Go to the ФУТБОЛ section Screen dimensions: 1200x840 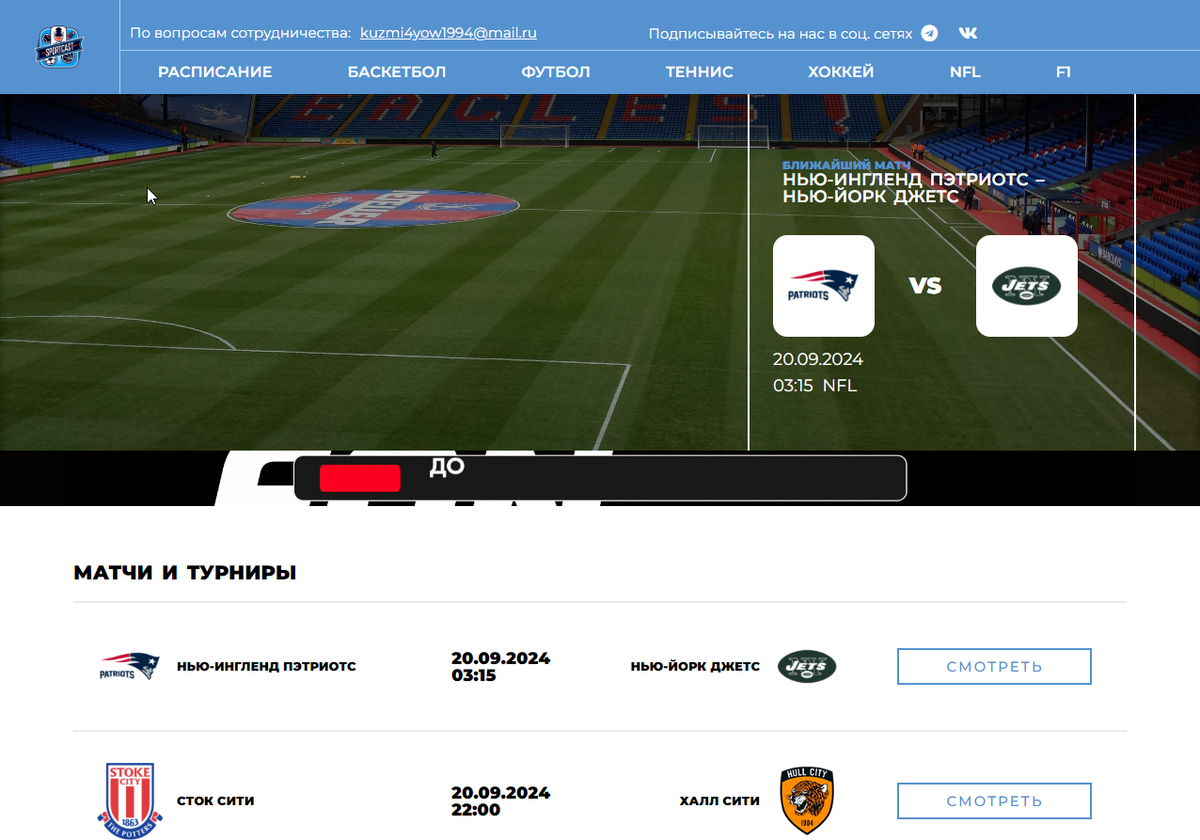(556, 72)
